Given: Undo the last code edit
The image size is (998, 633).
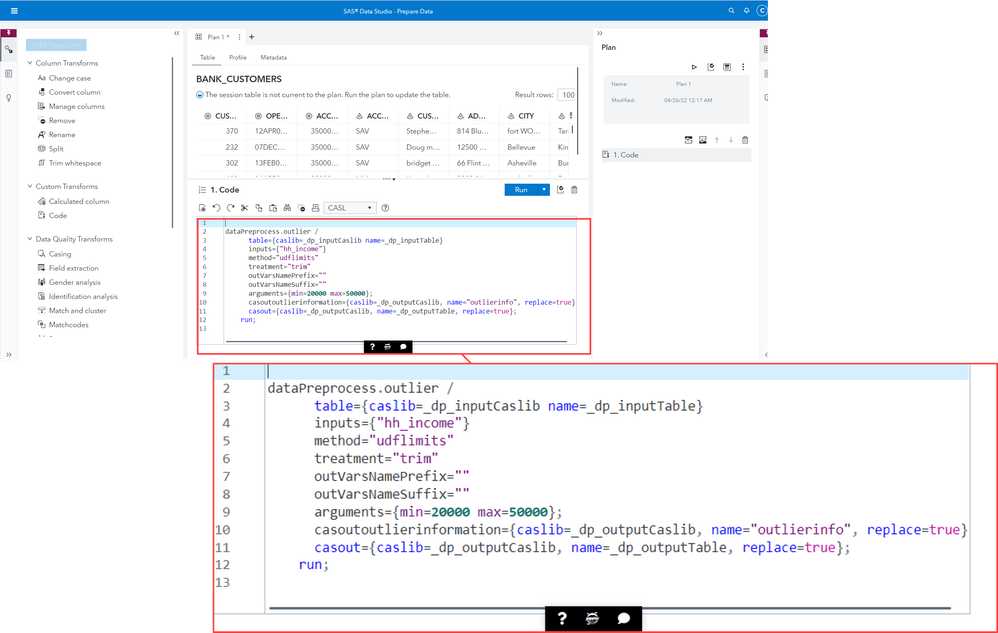Looking at the screenshot, I should pos(216,208).
